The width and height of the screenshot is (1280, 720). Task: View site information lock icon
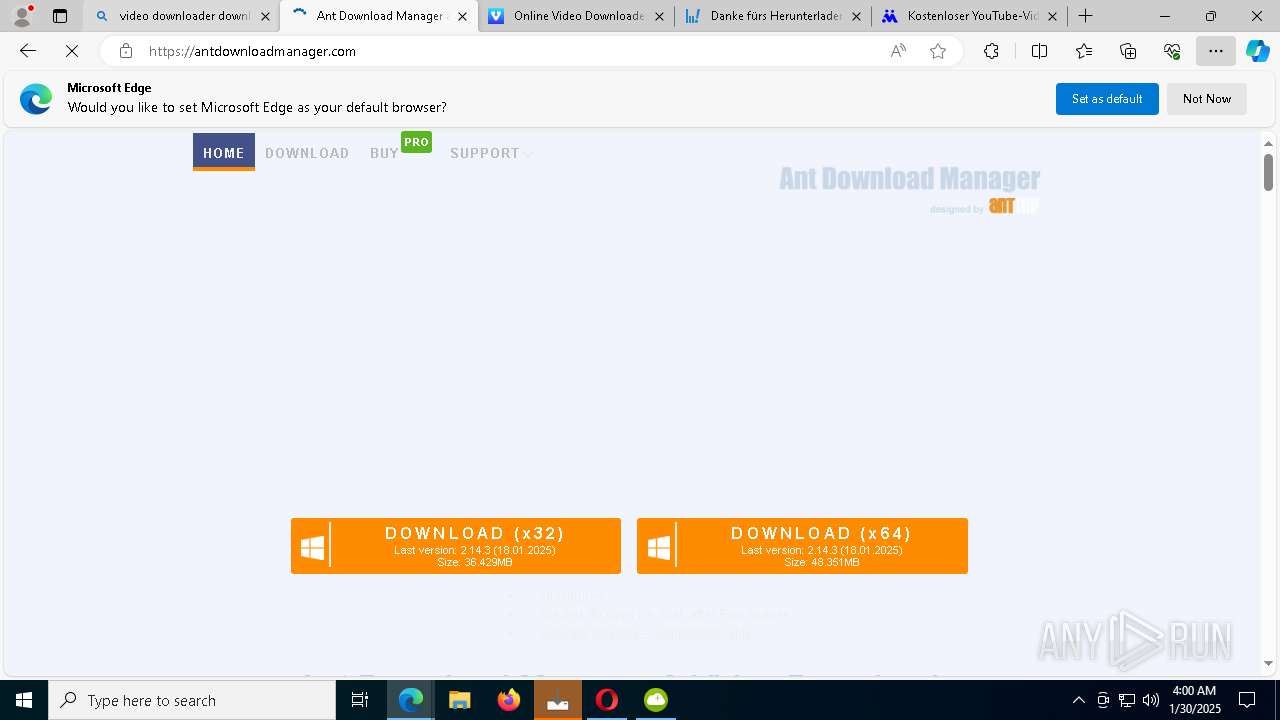[125, 51]
